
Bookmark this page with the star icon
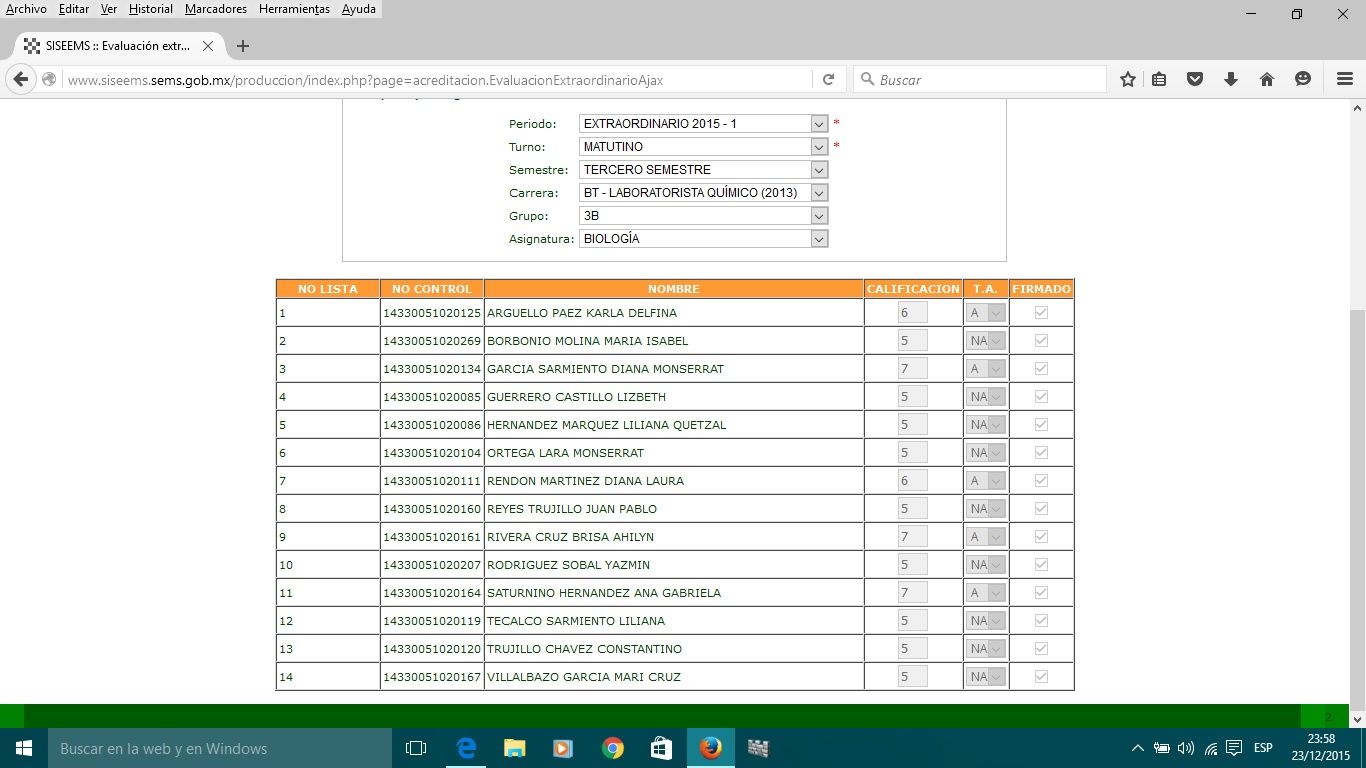pos(1128,79)
